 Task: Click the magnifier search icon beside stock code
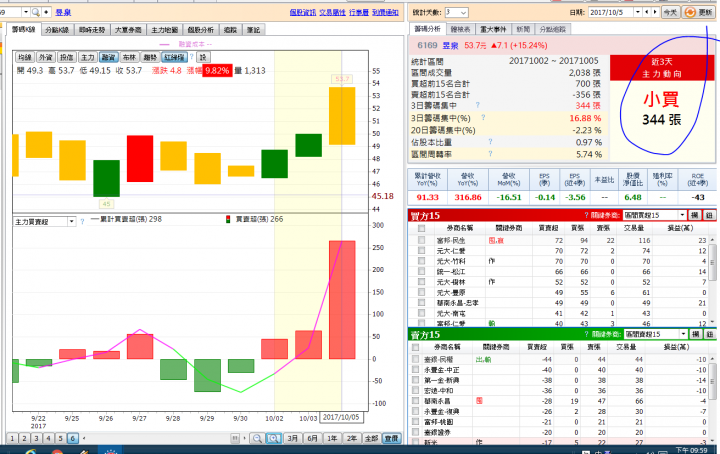tap(35, 12)
